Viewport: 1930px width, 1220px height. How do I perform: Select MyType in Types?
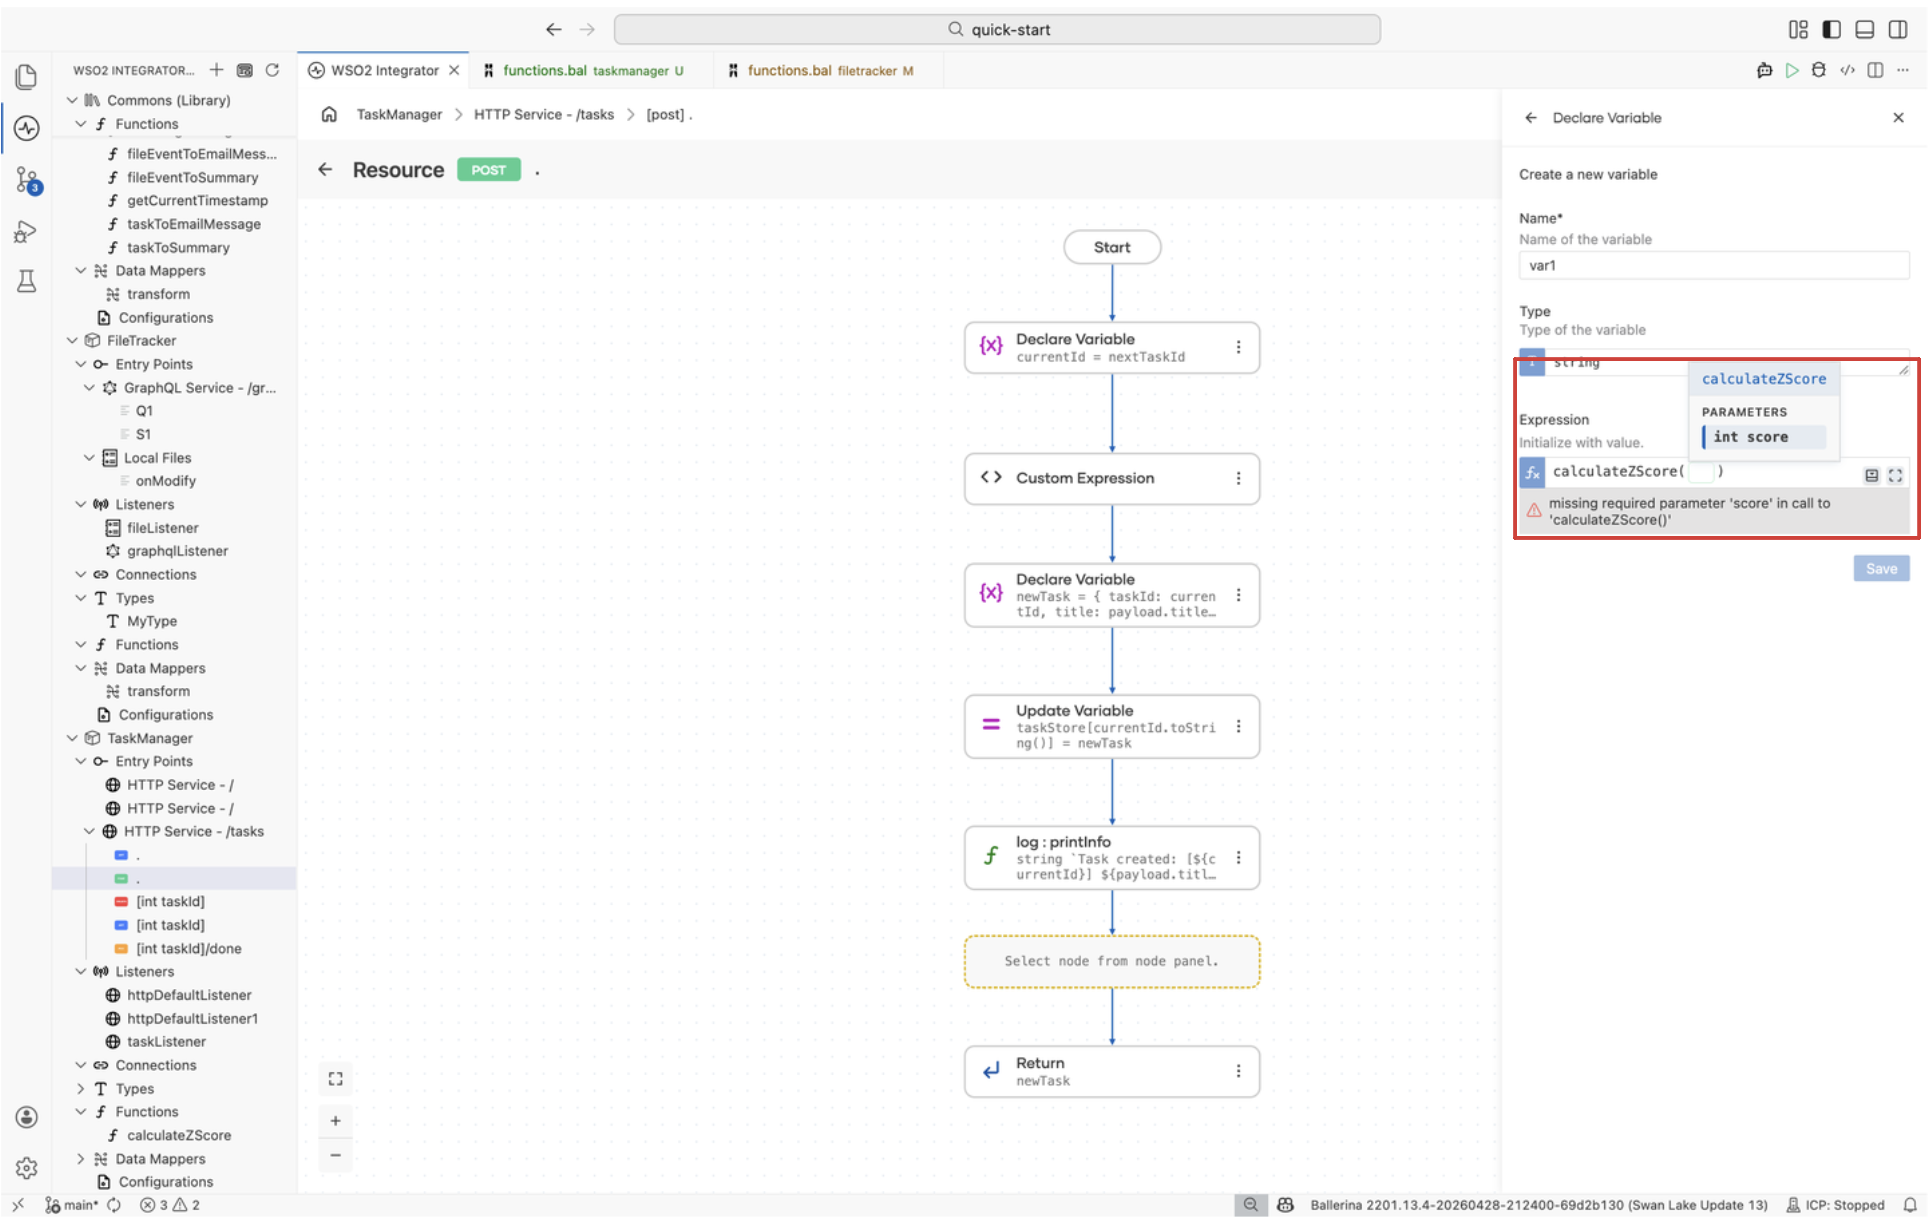tap(151, 621)
